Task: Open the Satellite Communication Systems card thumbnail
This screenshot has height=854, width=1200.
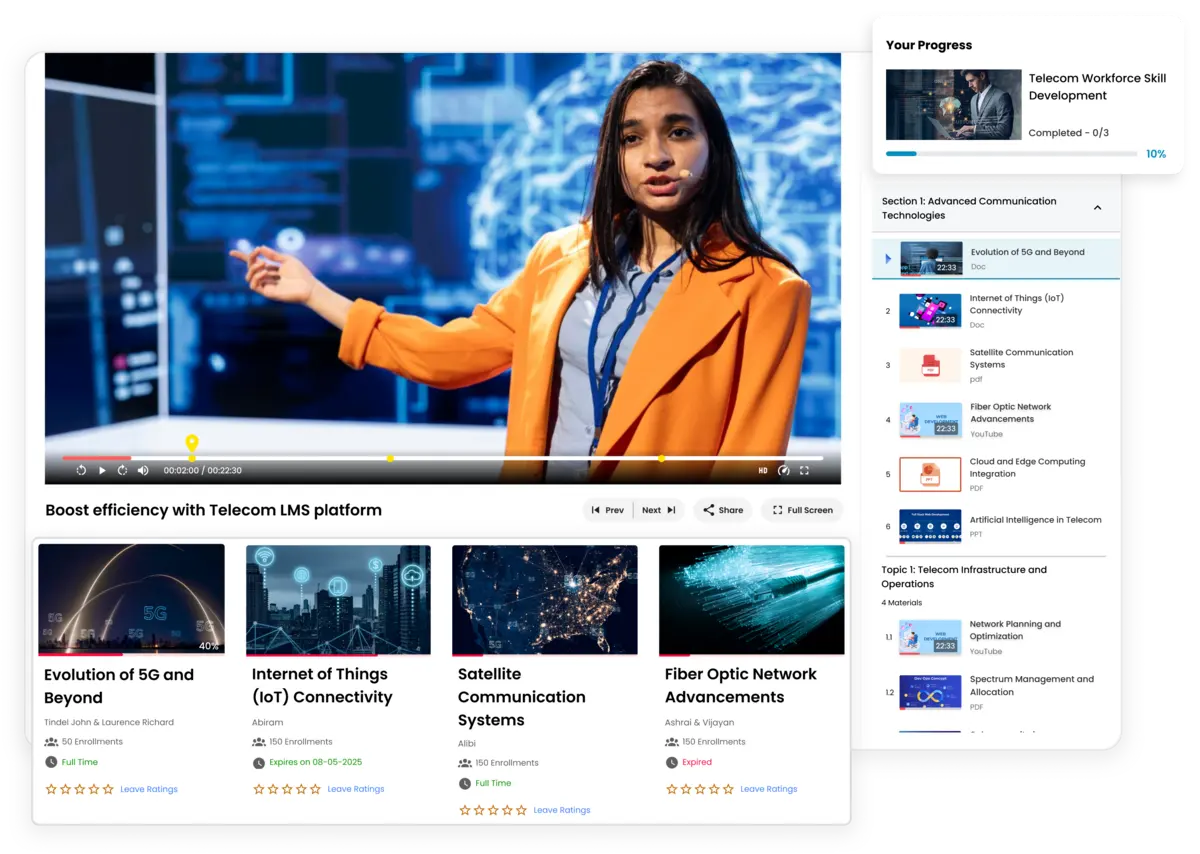Action: coord(544,599)
